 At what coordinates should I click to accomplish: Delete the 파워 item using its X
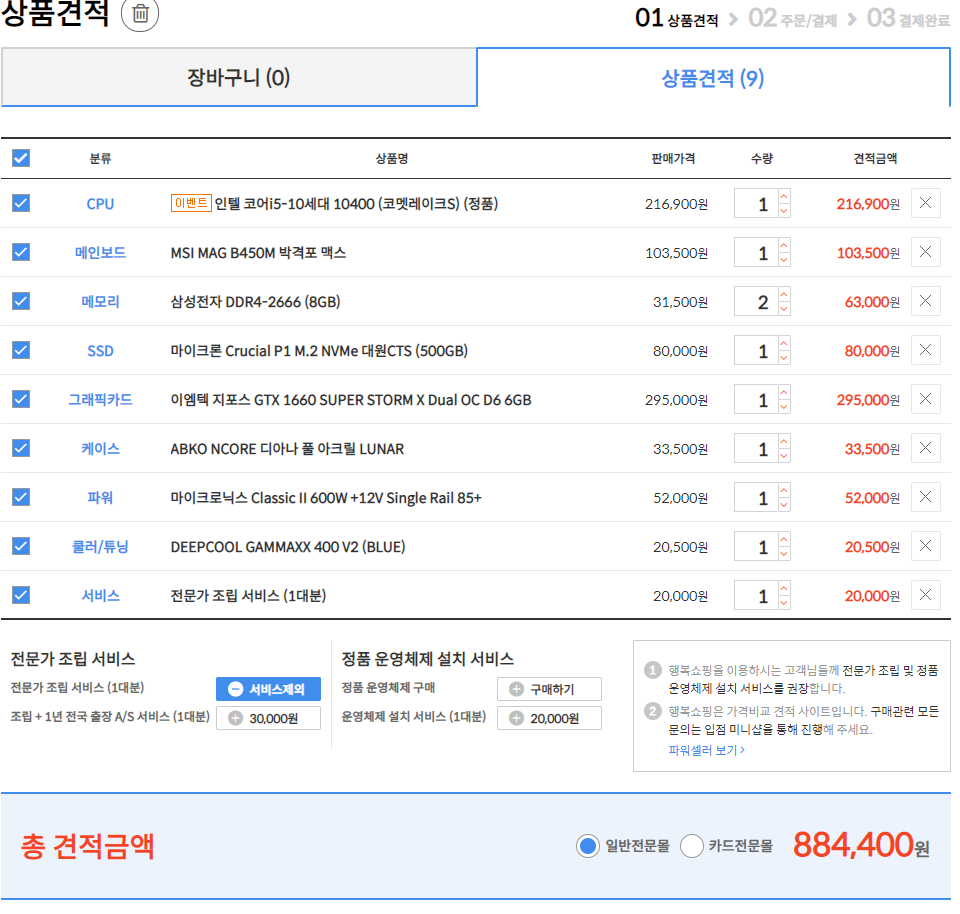pyautogui.click(x=925, y=497)
